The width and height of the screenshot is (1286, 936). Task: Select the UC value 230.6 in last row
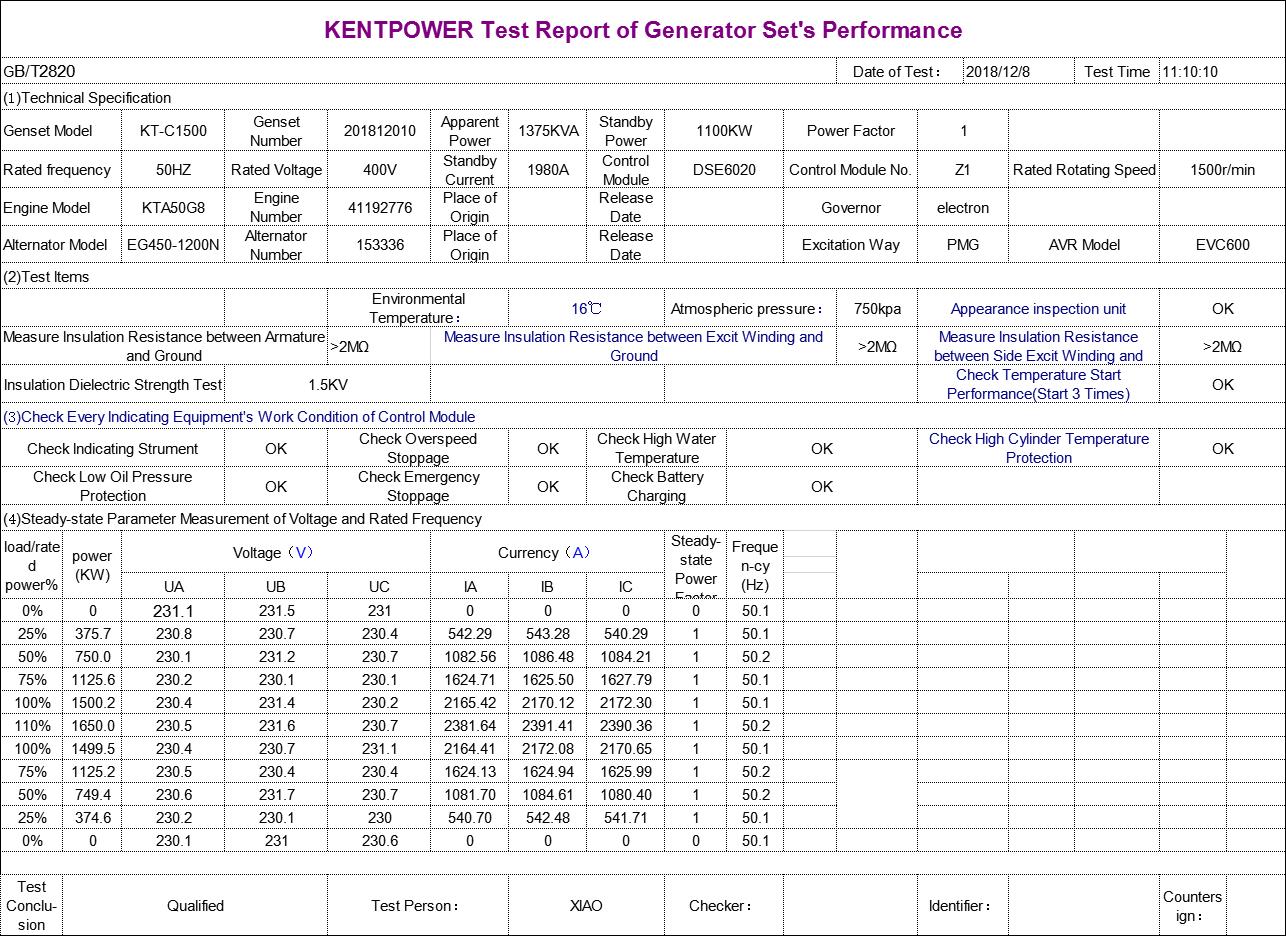(x=379, y=841)
